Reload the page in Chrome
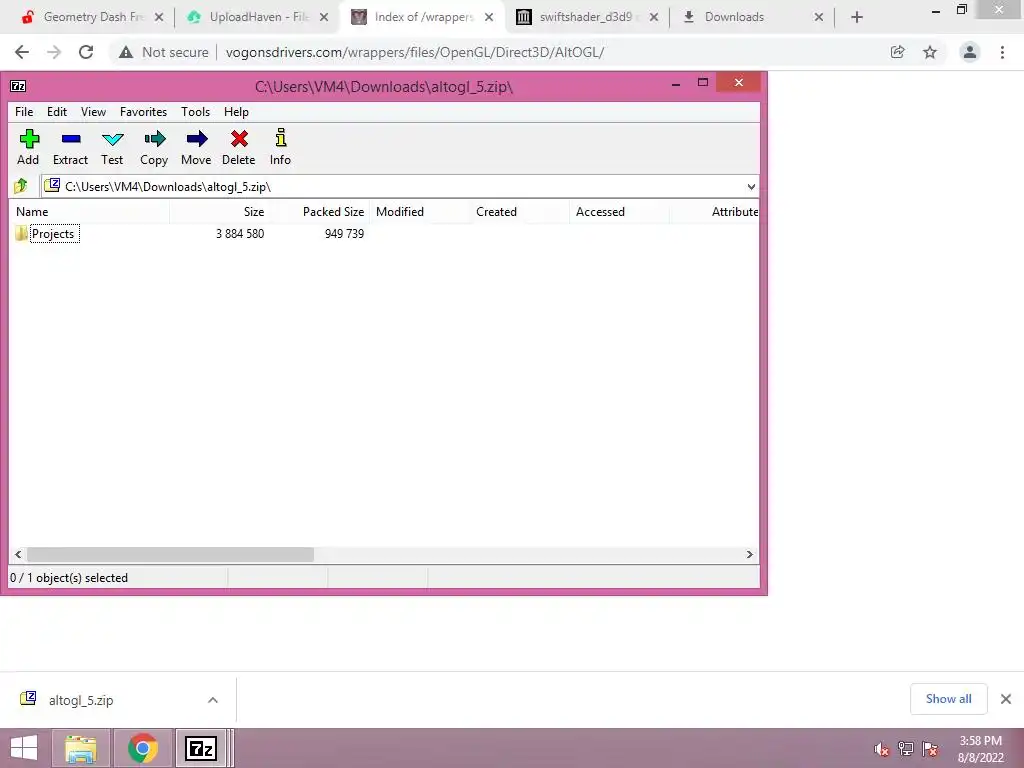Viewport: 1024px width, 768px height. point(86,52)
